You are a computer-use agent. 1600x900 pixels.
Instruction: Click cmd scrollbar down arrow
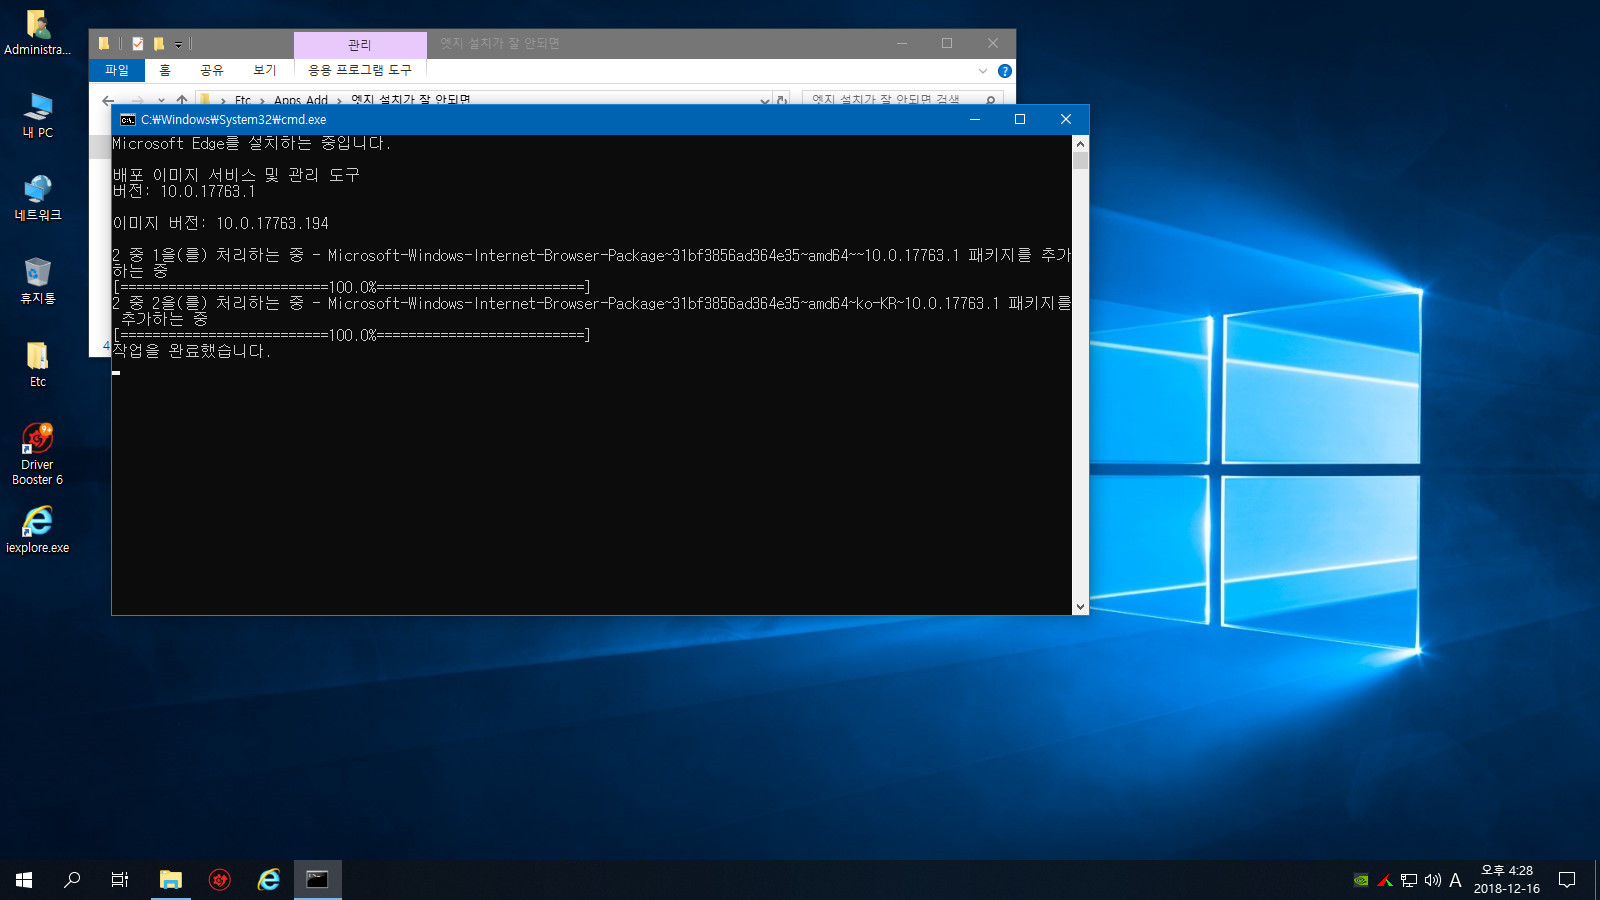pos(1080,607)
